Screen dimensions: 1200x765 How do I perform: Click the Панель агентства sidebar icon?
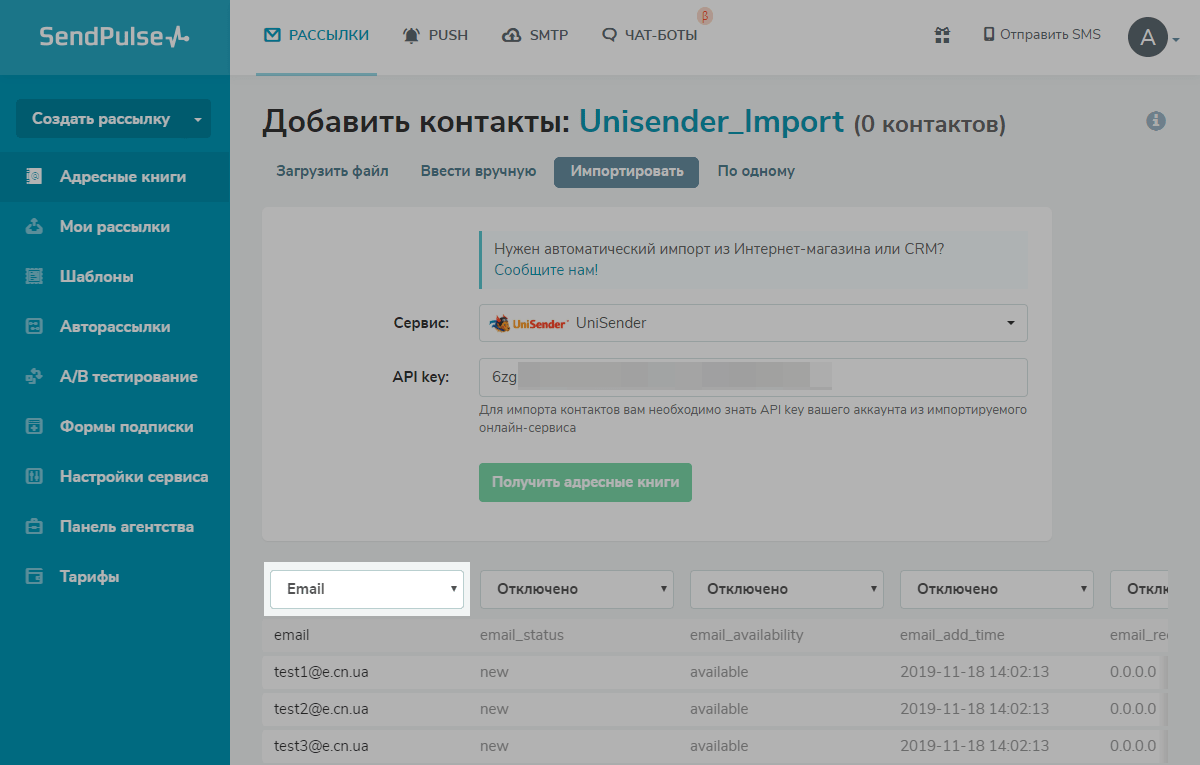point(34,527)
